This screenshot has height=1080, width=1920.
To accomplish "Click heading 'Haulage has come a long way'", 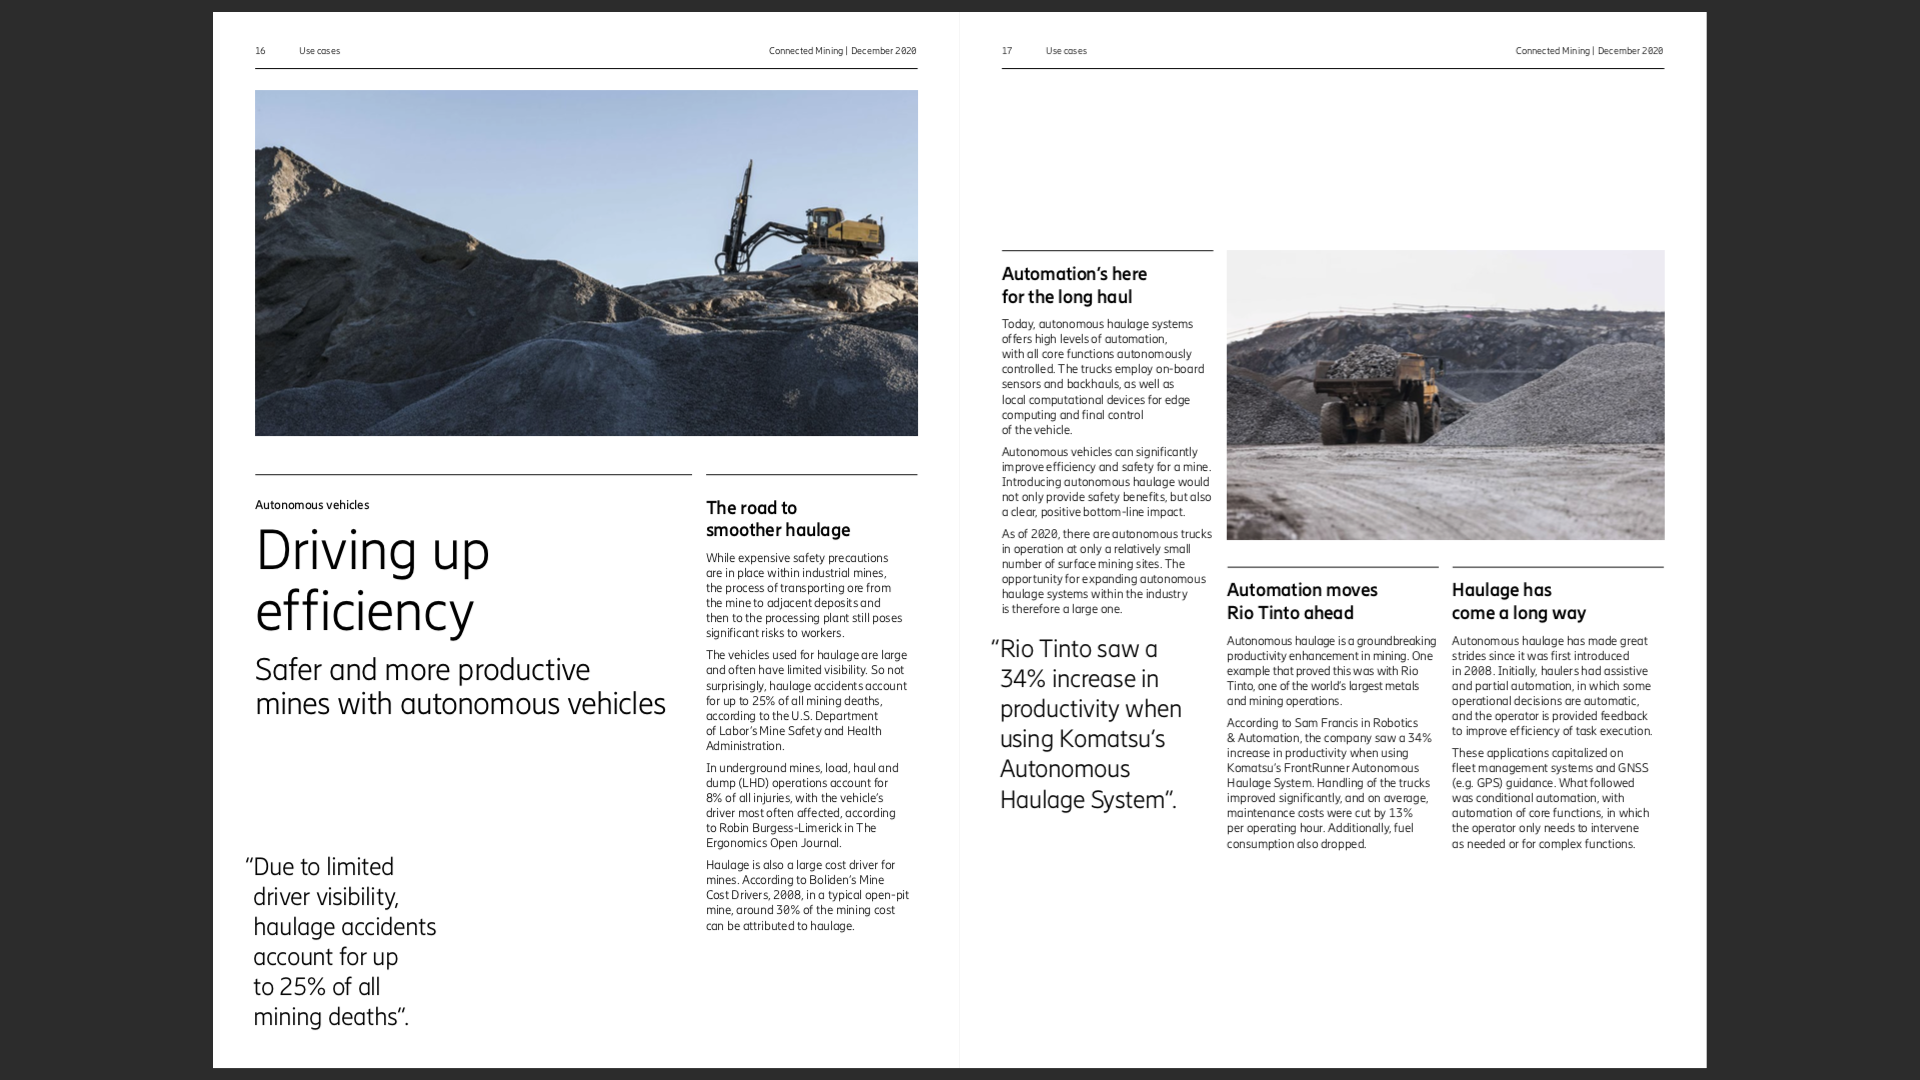I will point(1519,601).
